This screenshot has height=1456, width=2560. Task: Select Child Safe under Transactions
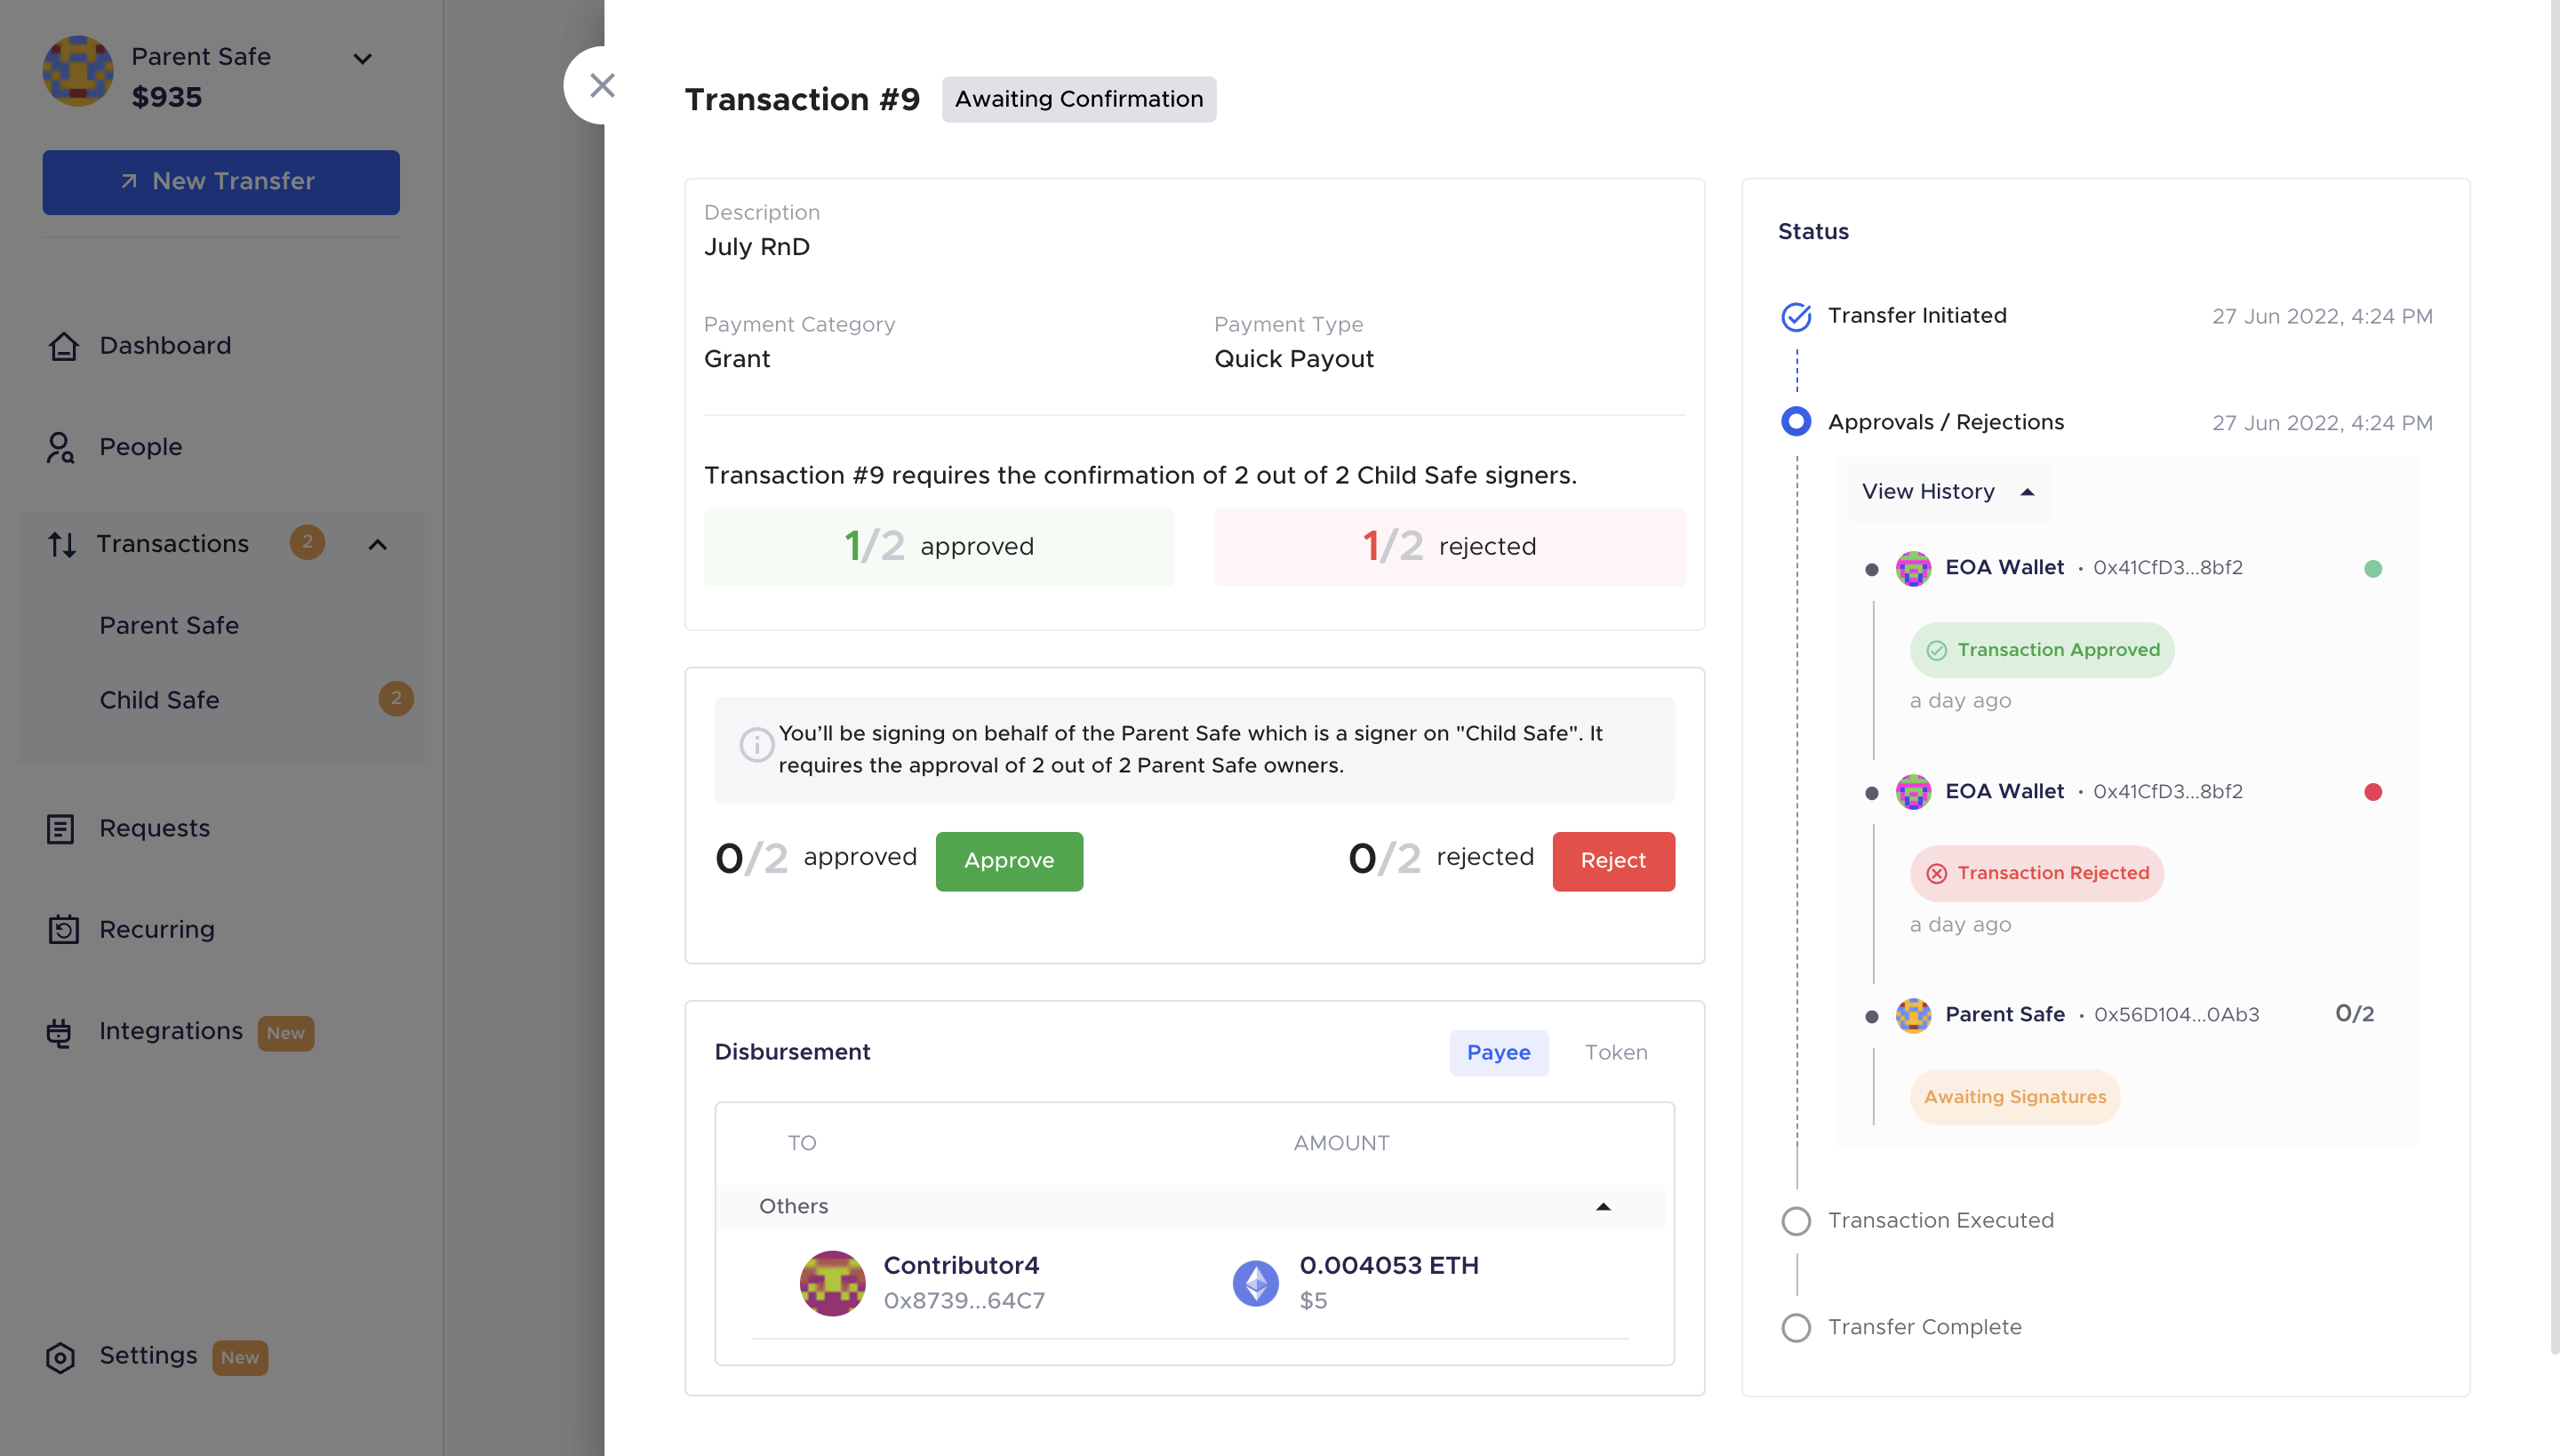point(159,700)
